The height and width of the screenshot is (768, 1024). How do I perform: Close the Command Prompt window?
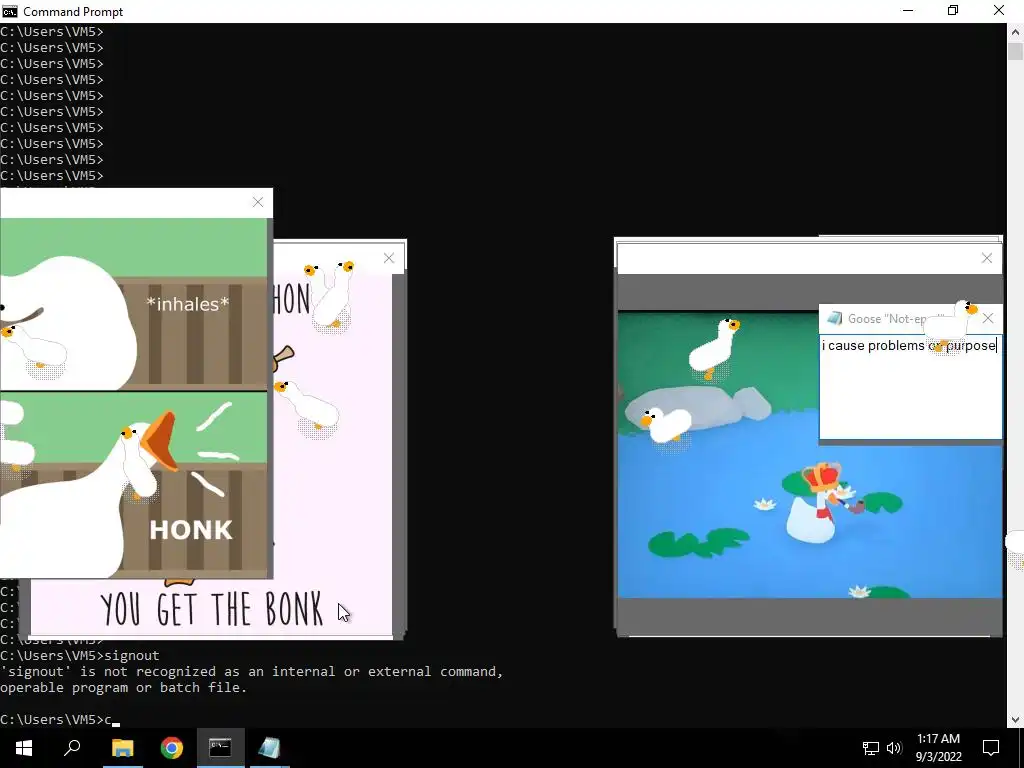(999, 11)
